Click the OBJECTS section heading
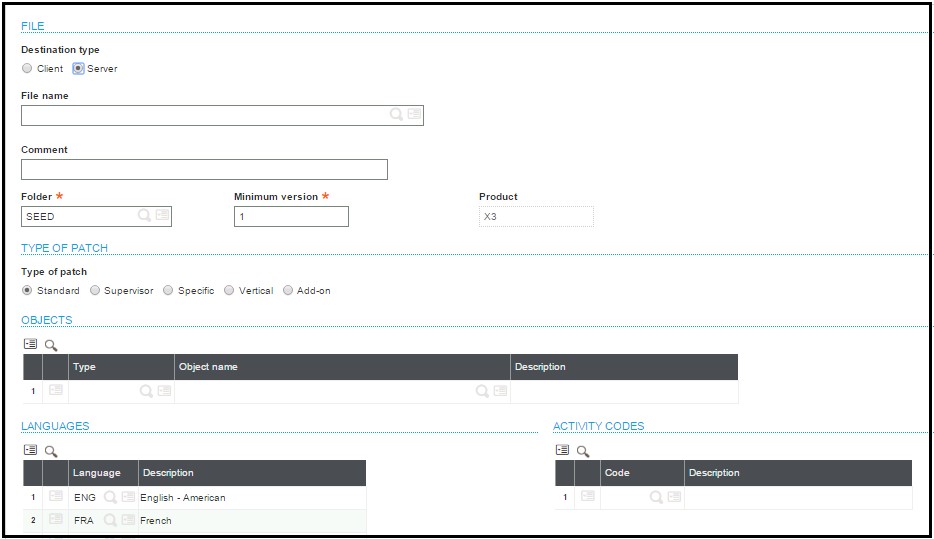Viewport: 934px width, 539px height. (46, 320)
